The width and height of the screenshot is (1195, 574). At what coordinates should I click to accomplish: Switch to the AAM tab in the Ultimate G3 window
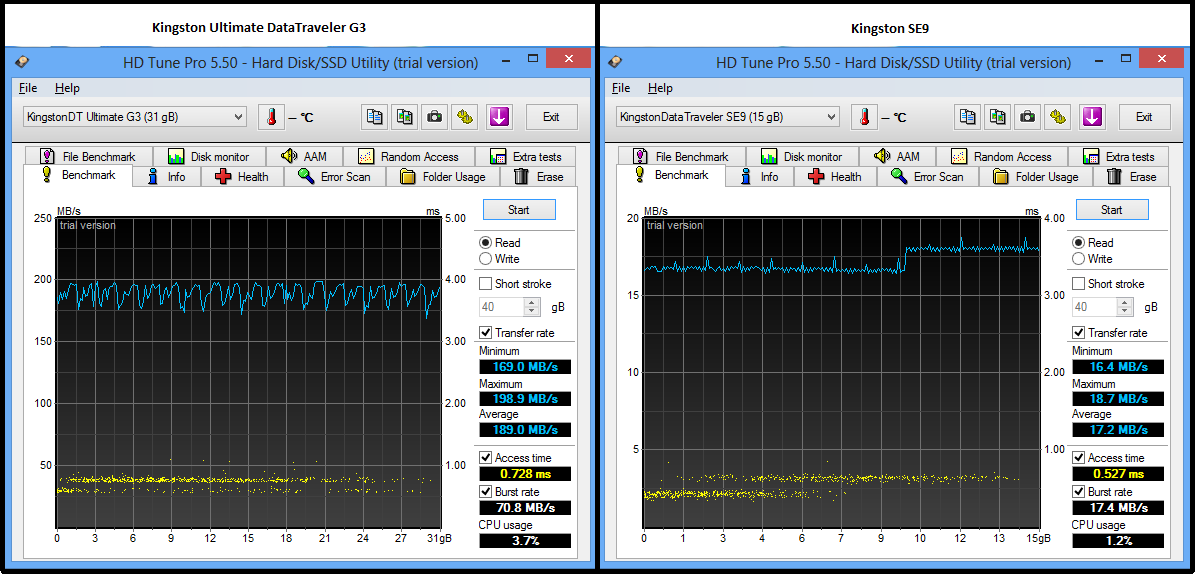(x=304, y=156)
